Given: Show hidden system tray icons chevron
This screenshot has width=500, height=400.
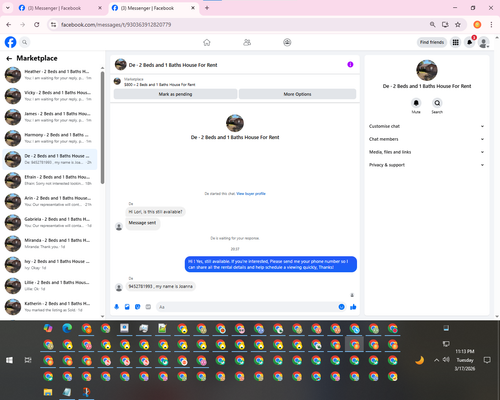Looking at the screenshot, I should tap(436, 360).
